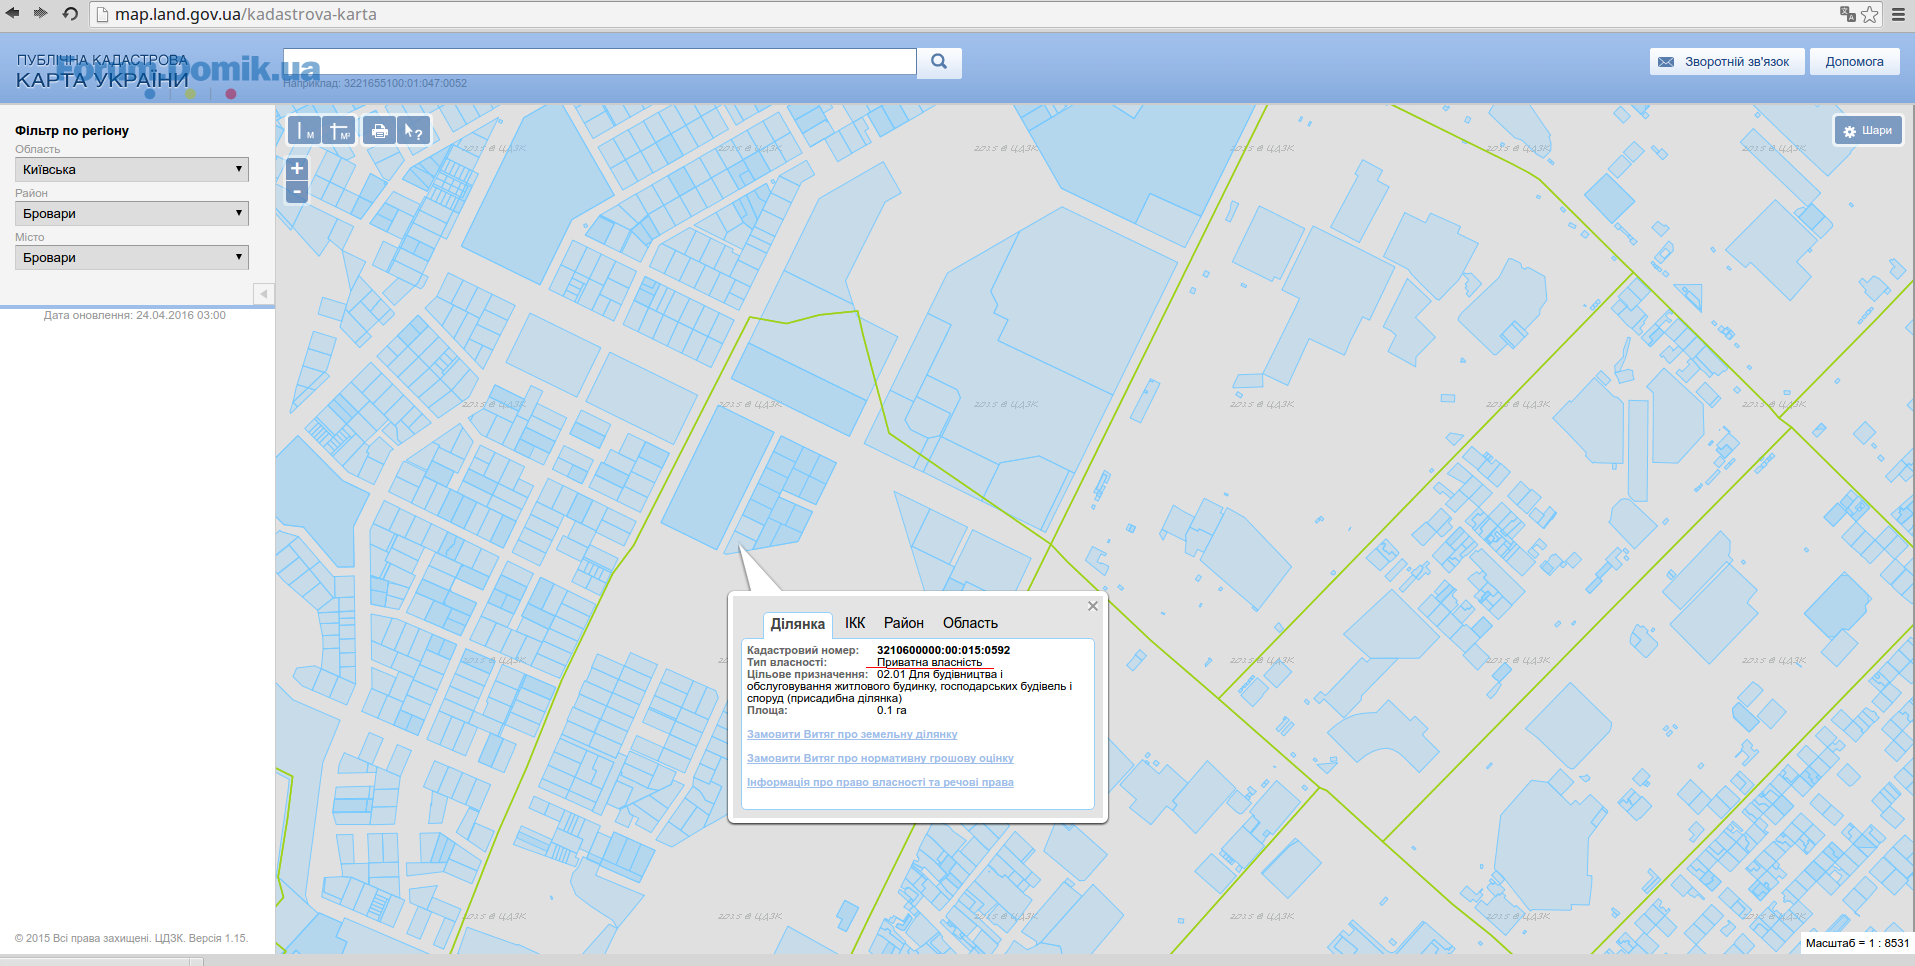Open the Шари layers panel

(1868, 130)
